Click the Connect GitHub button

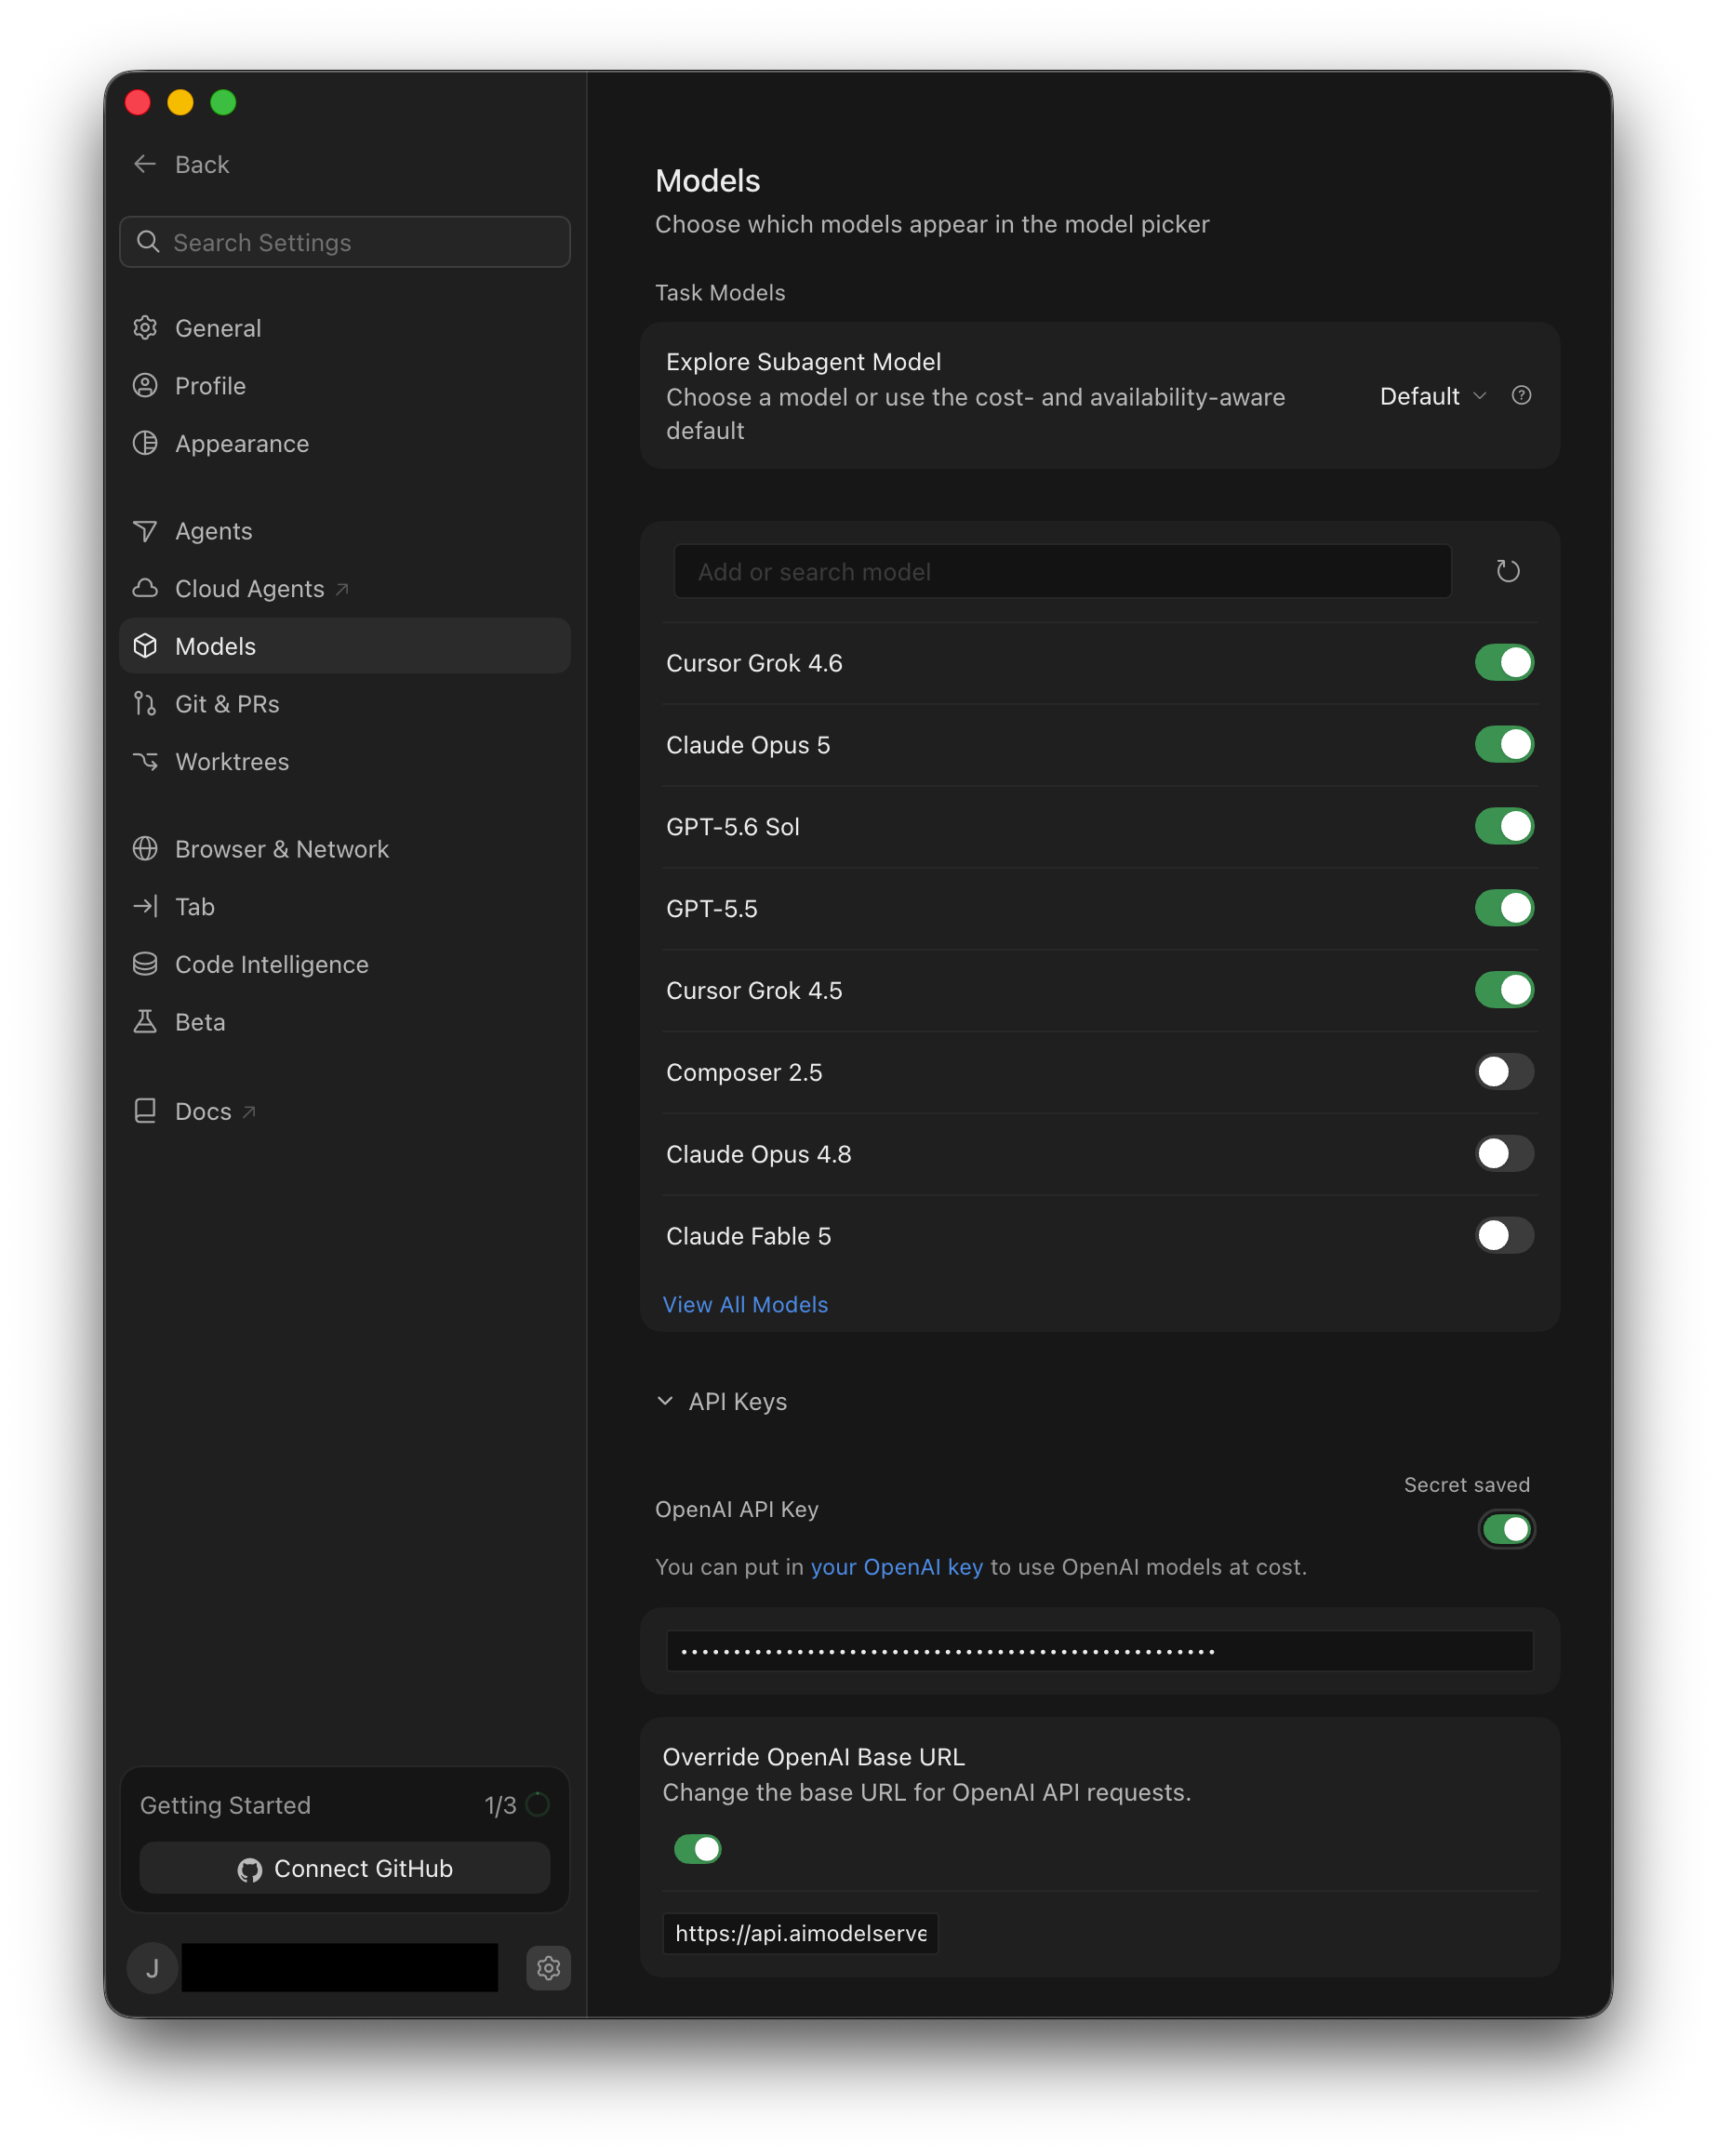pyautogui.click(x=345, y=1868)
